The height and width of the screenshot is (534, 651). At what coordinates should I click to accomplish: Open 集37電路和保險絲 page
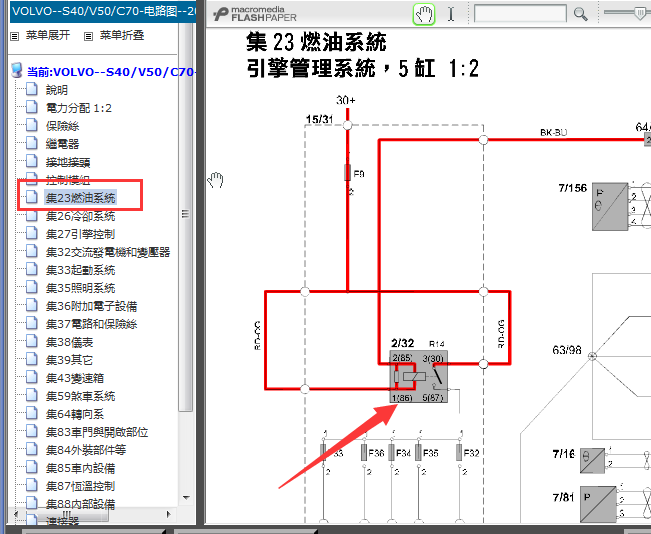(x=91, y=324)
